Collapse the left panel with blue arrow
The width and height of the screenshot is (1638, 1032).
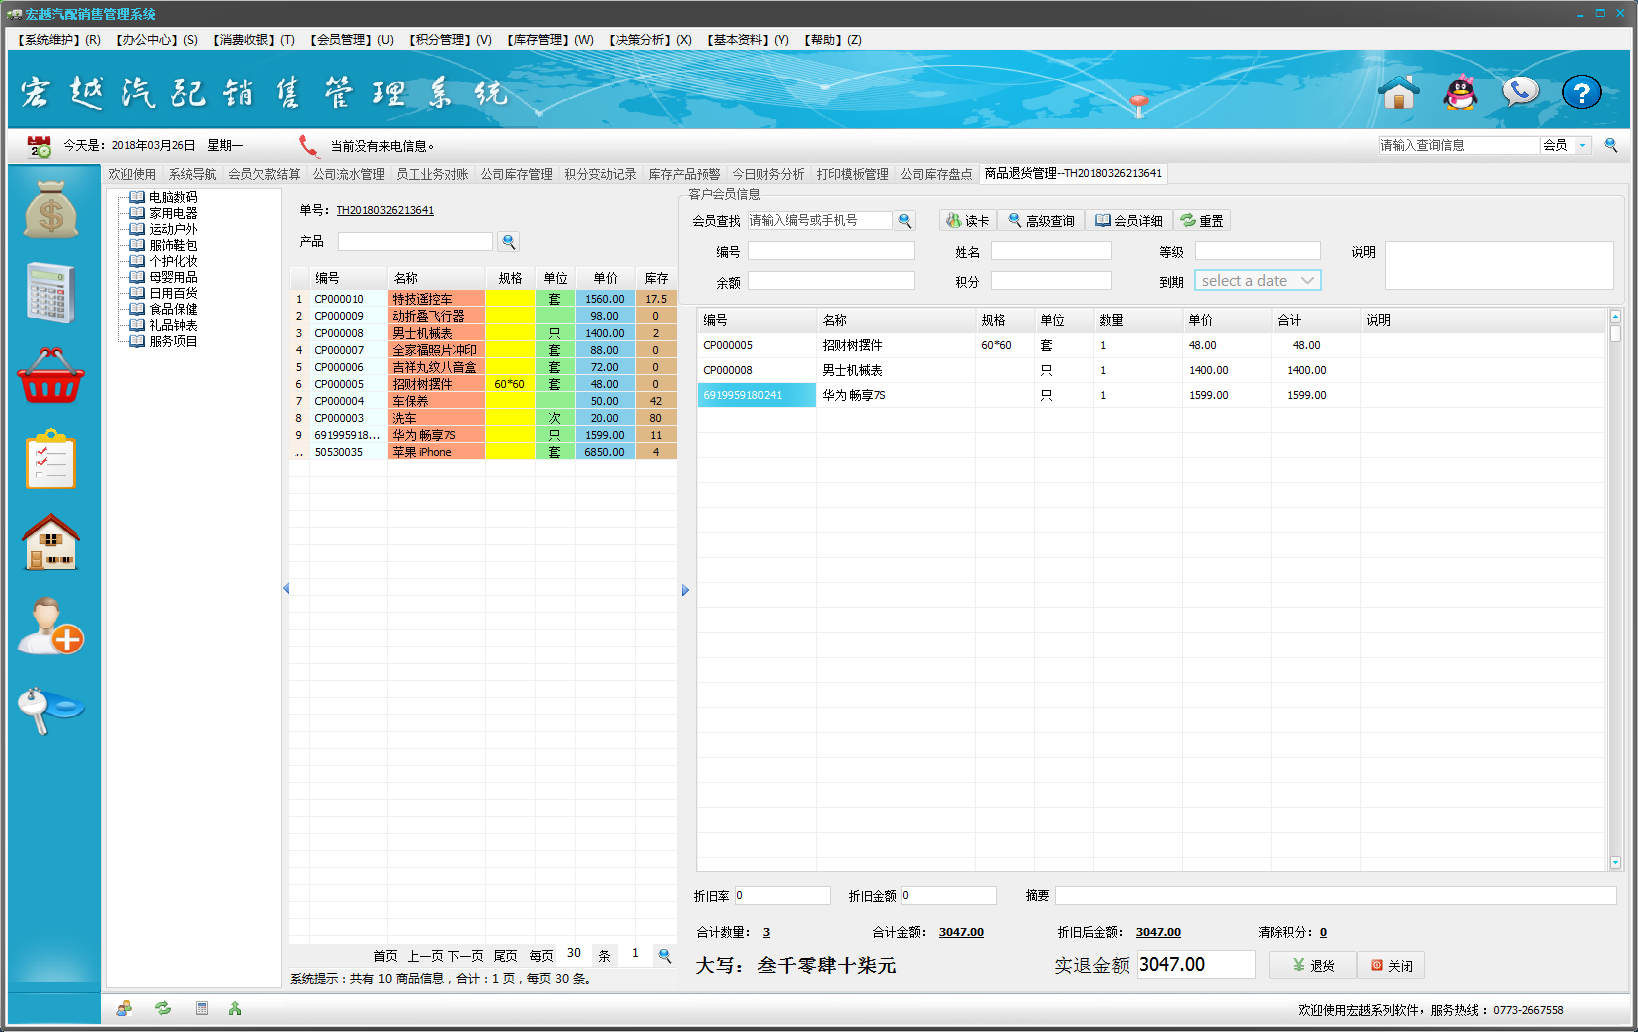(x=286, y=589)
